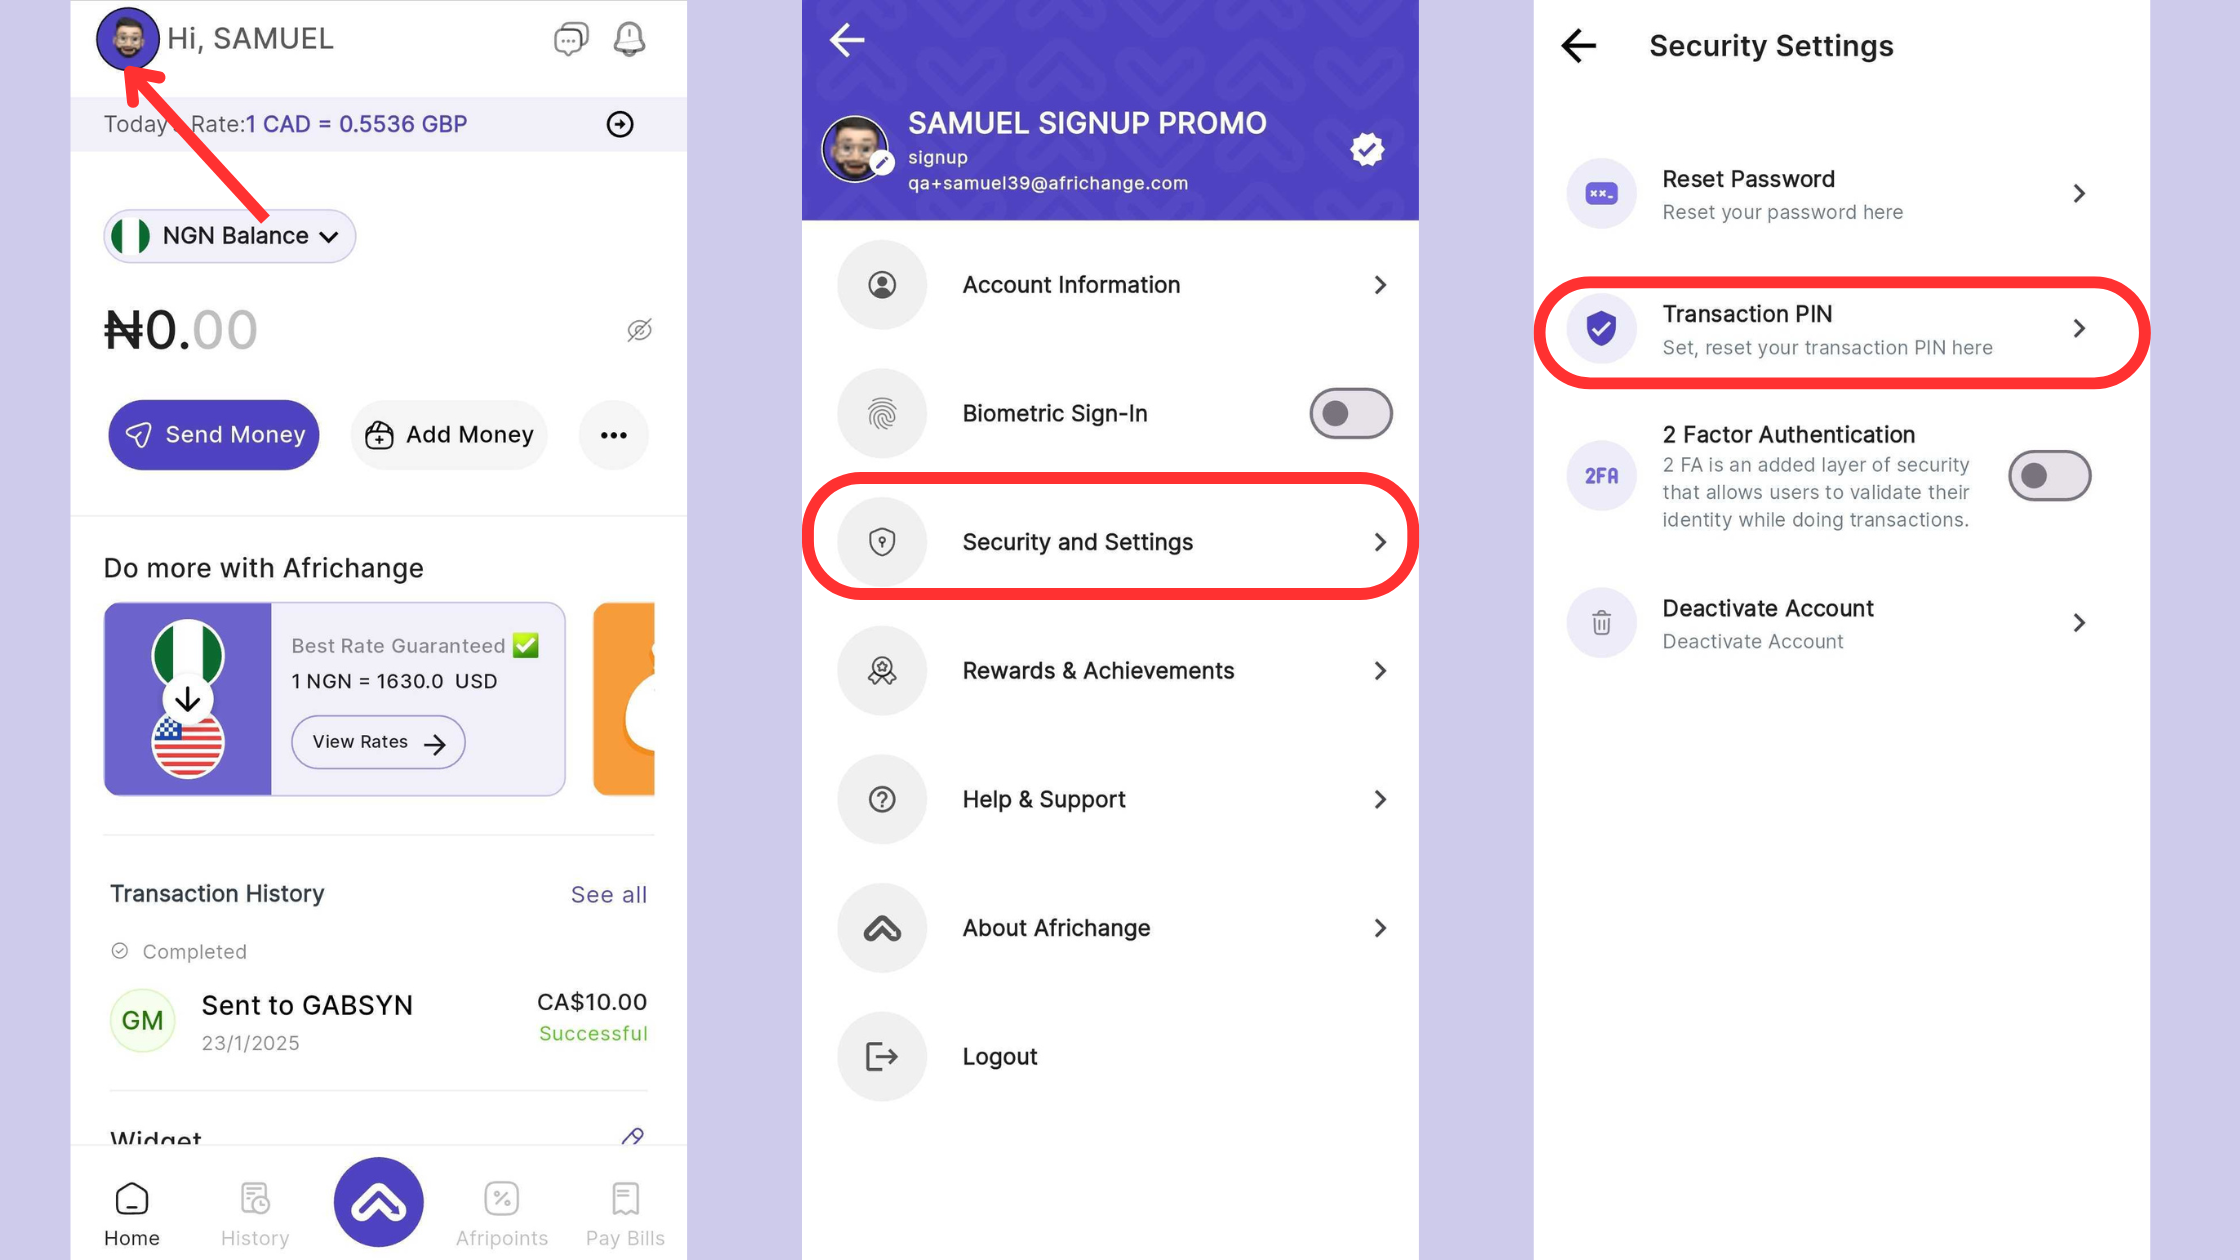Expand the Security and Settings chevron
This screenshot has height=1260, width=2240.
pyautogui.click(x=1380, y=542)
